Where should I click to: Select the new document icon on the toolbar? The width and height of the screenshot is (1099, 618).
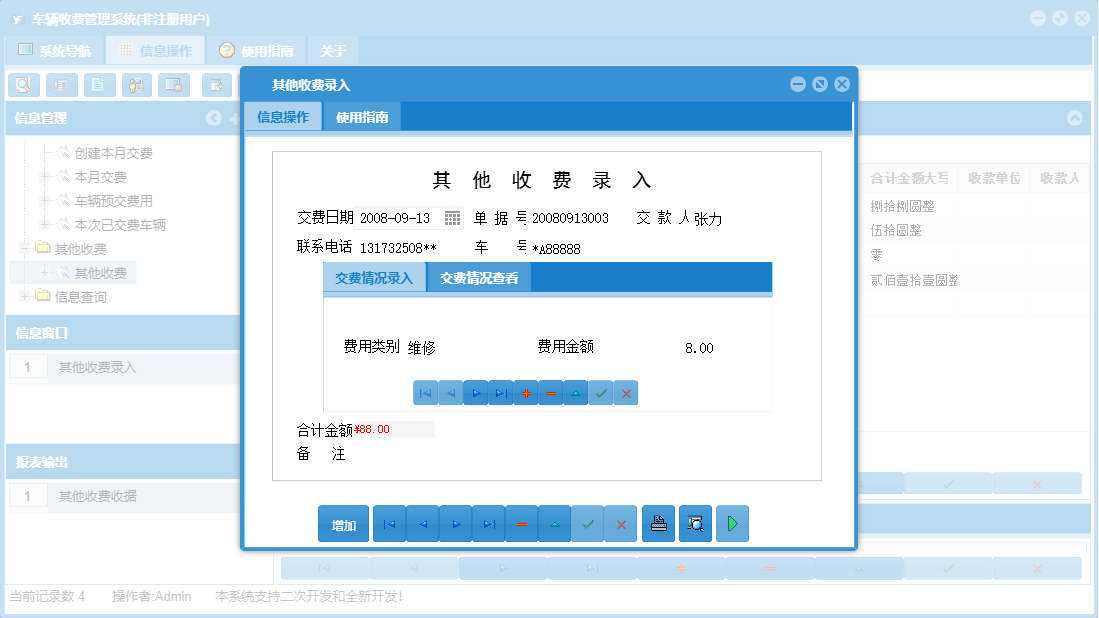[x=98, y=85]
